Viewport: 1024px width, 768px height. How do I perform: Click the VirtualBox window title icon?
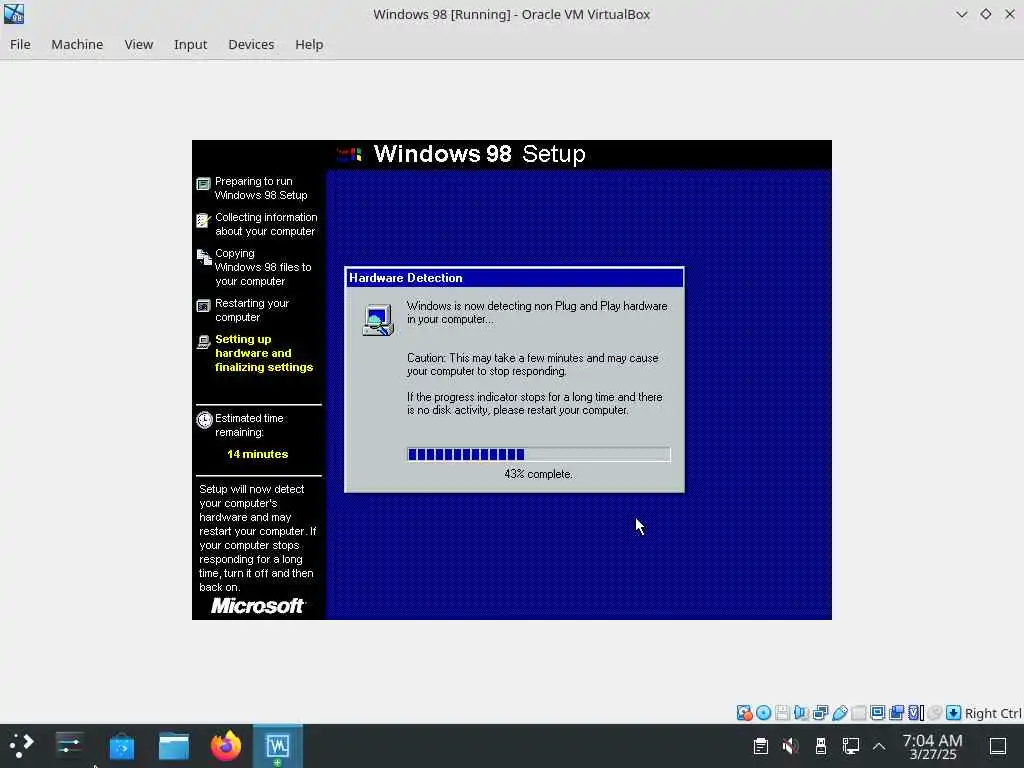tap(14, 14)
